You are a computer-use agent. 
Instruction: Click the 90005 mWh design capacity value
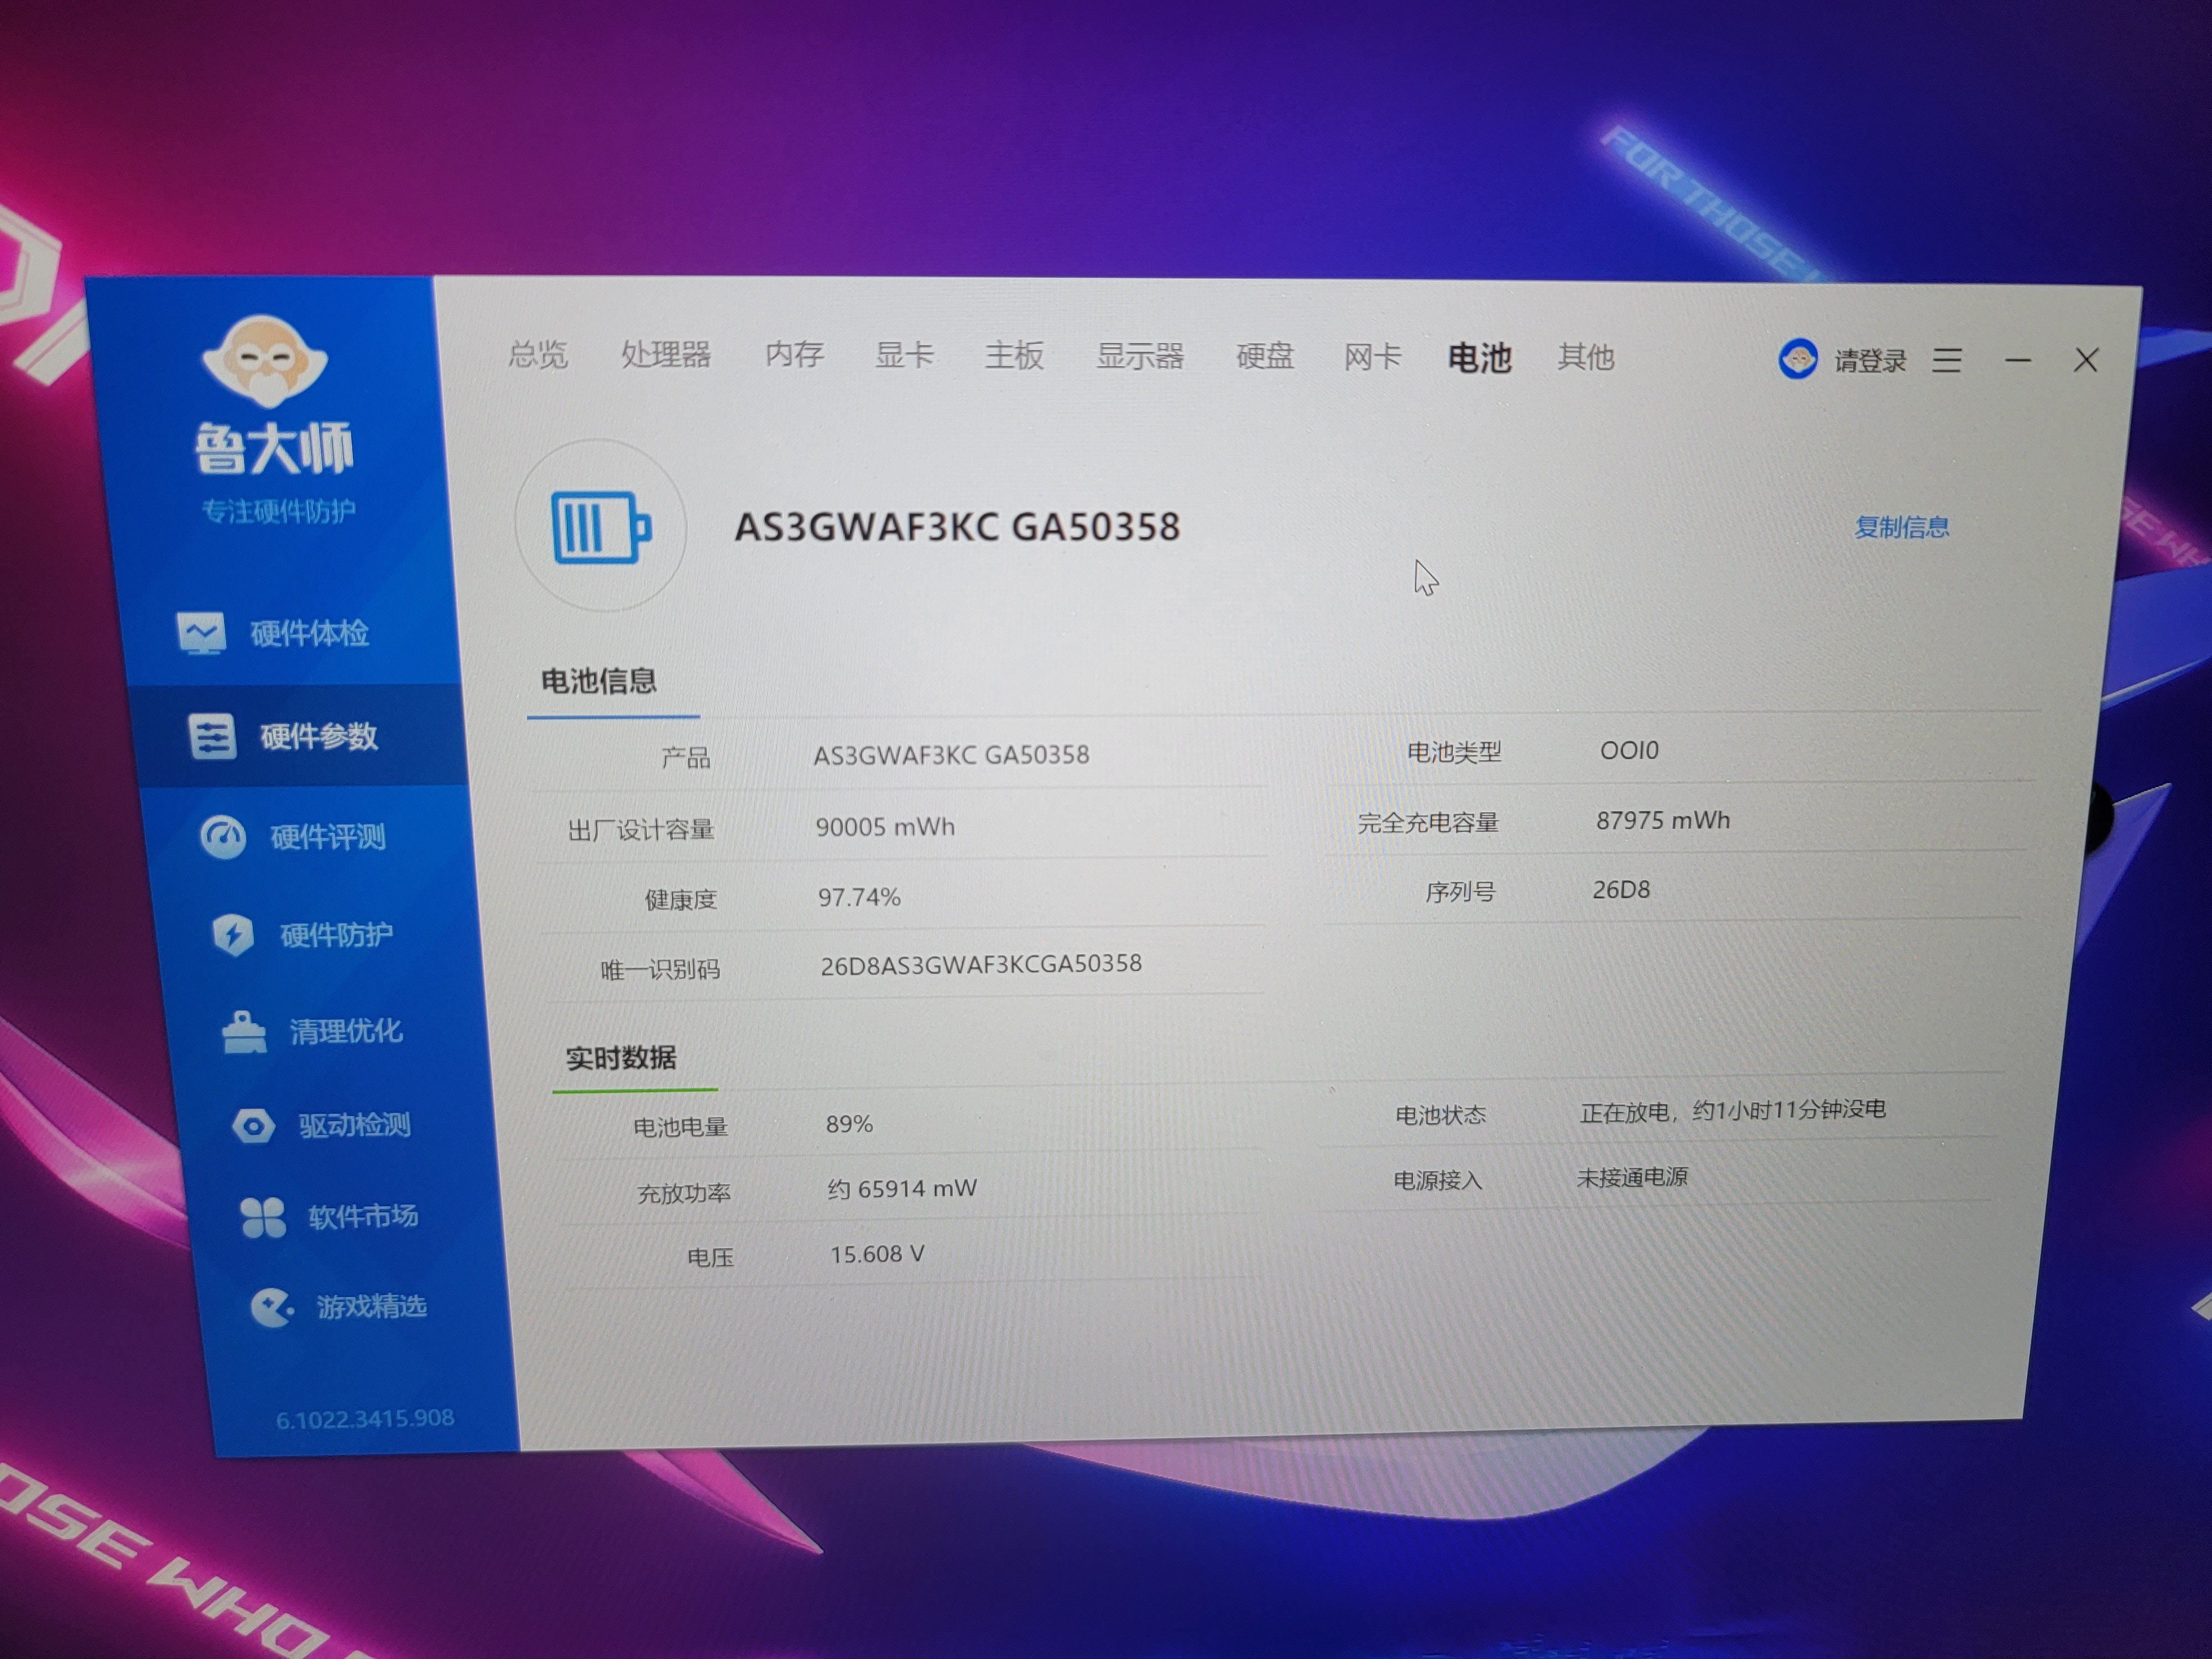[885, 827]
